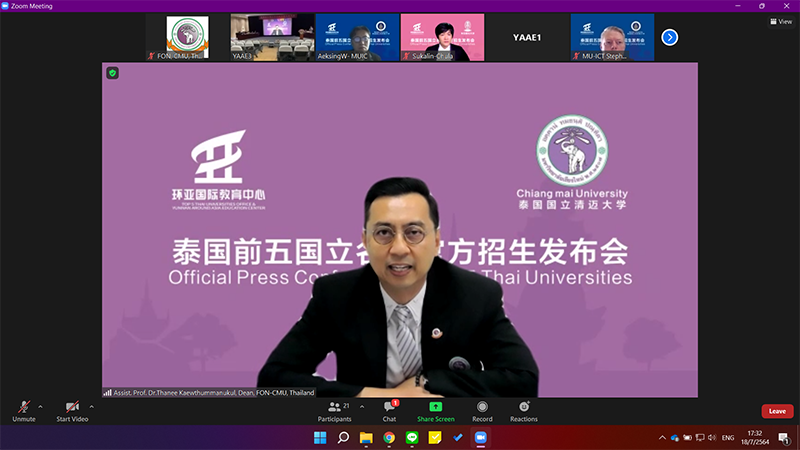Open the Windows Start menu
Screen dimensions: 800x450
click(x=320, y=438)
